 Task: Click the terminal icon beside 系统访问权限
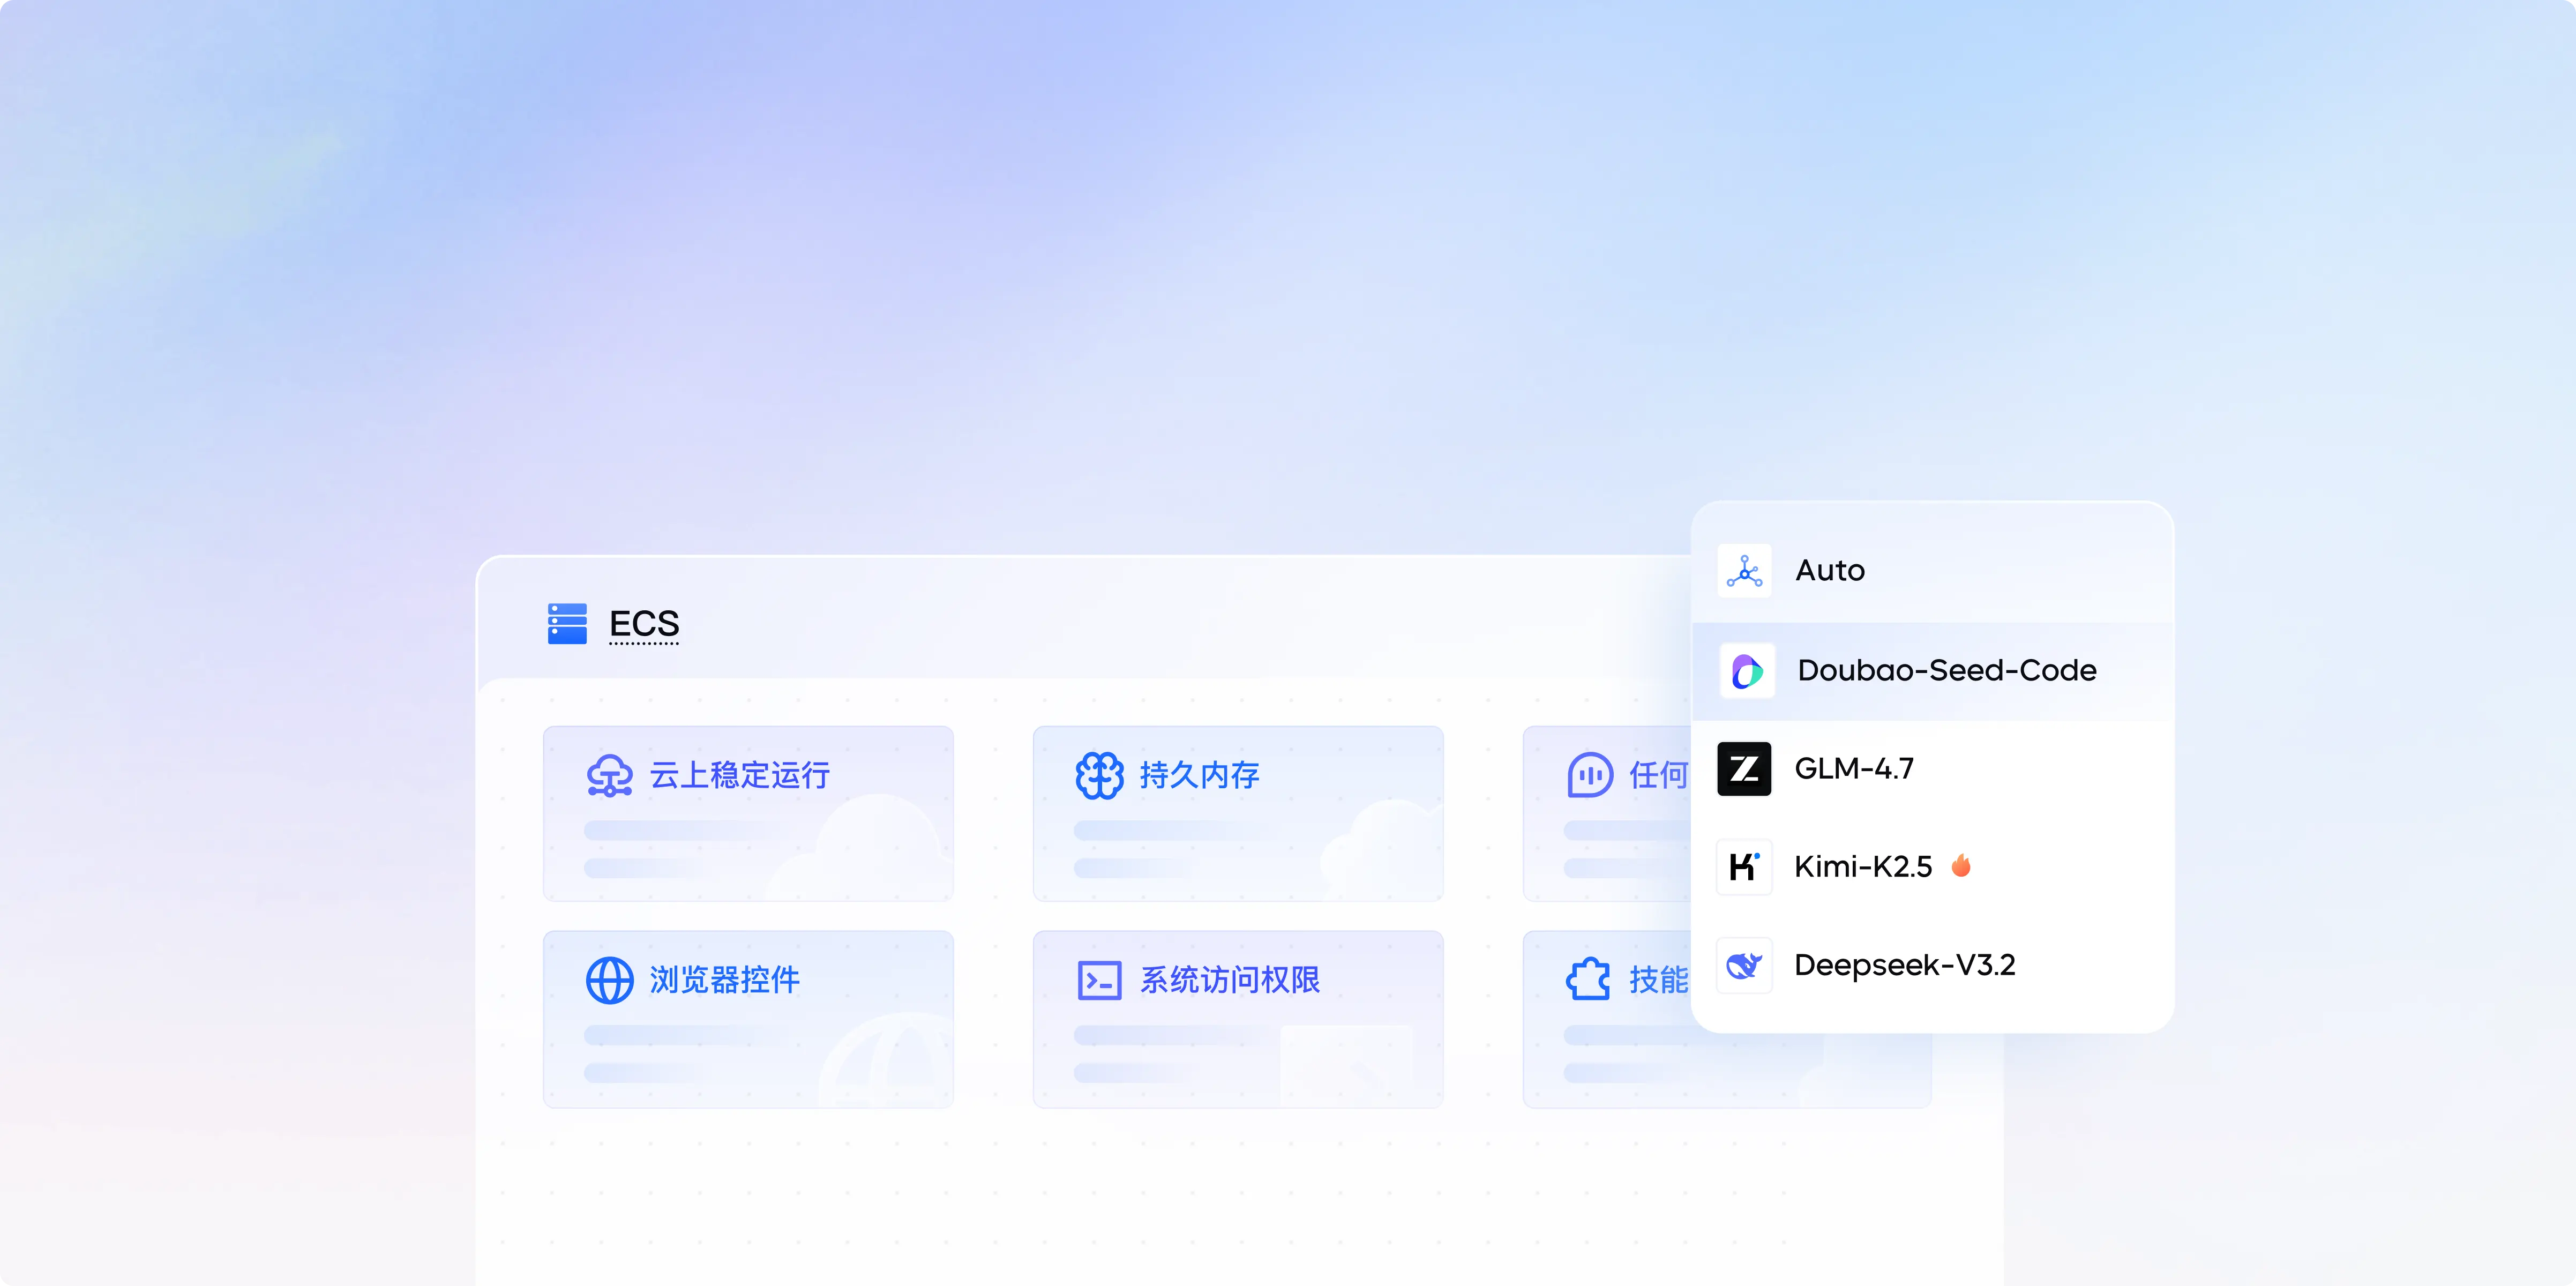point(1099,980)
